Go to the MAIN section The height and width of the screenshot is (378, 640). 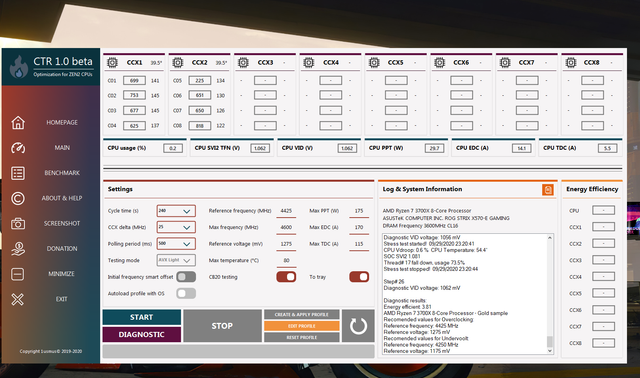coord(62,148)
